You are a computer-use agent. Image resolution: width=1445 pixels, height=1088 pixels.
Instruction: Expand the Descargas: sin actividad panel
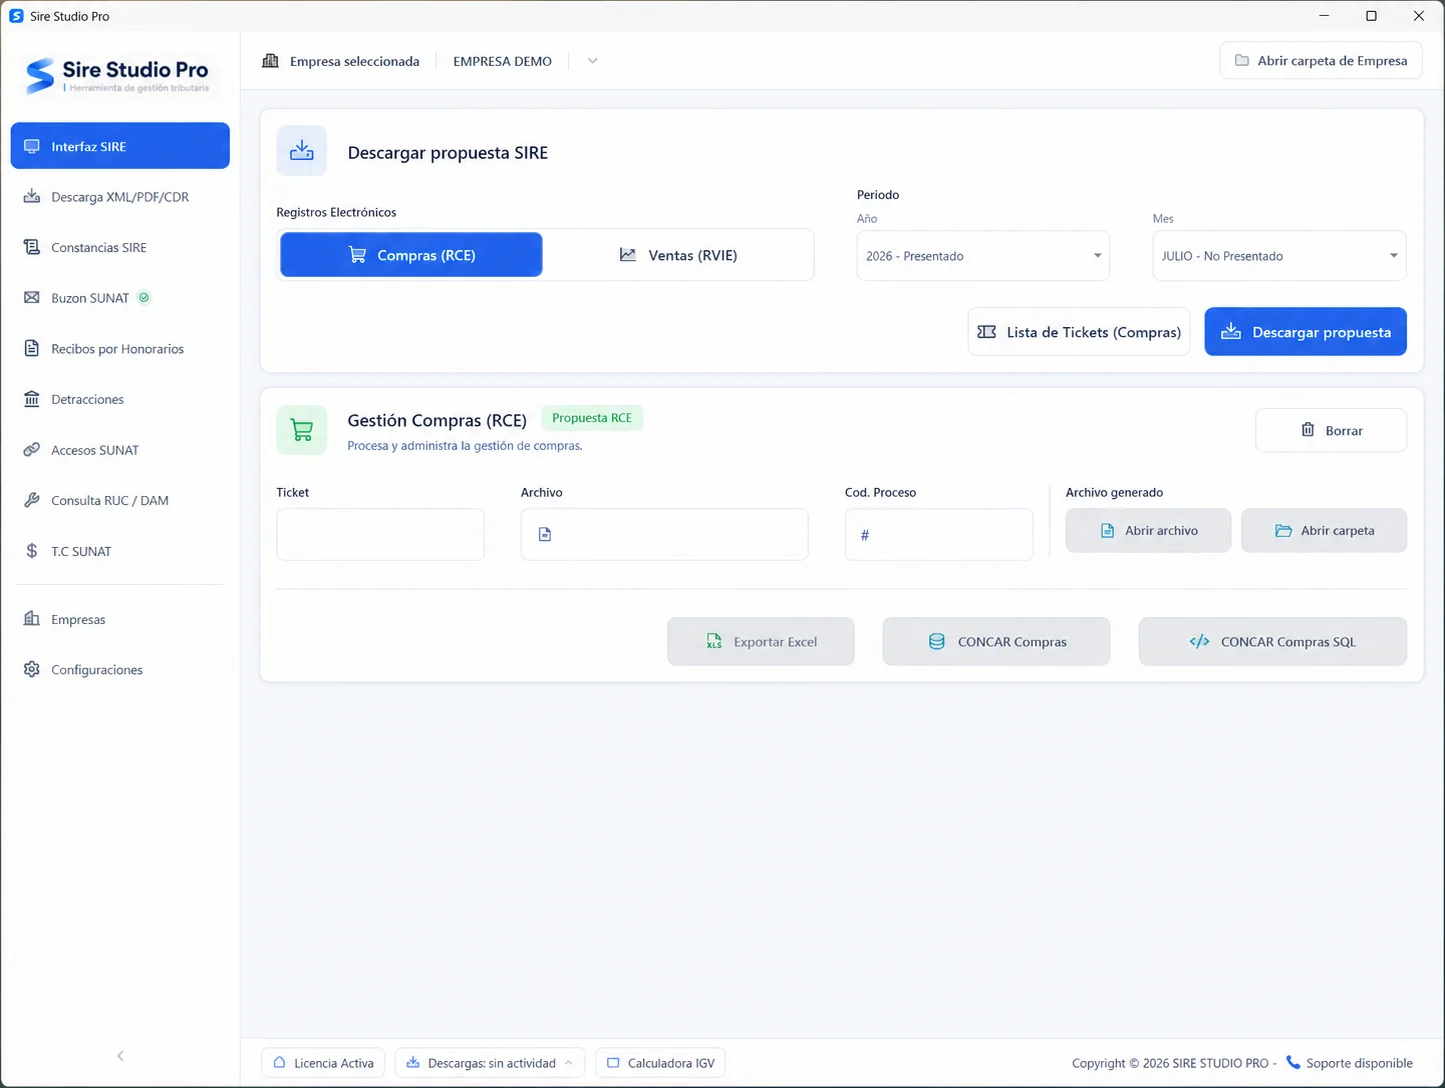[490, 1063]
